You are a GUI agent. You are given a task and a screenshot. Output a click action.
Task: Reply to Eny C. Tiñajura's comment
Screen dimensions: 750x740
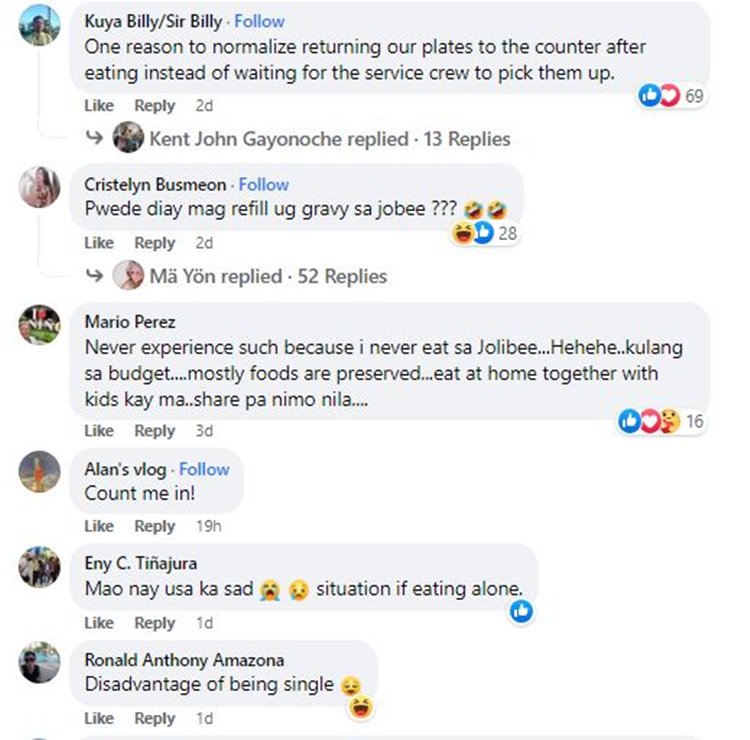[155, 623]
